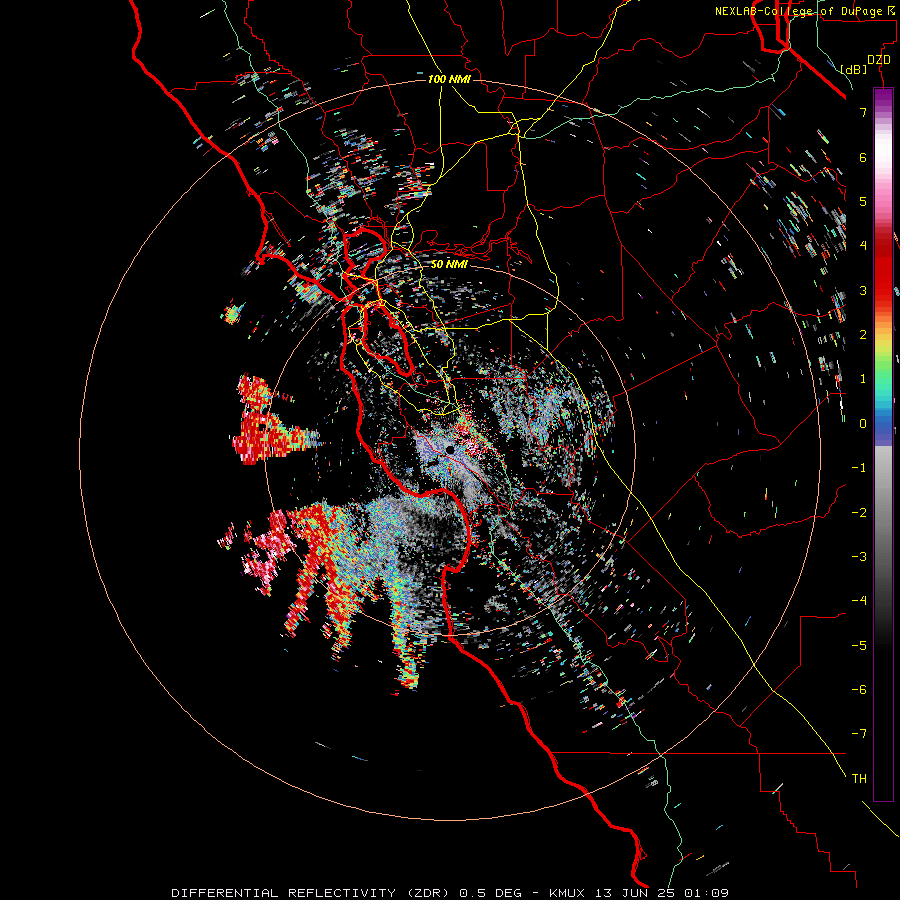Click the "TH" label below the color scale
This screenshot has width=900, height=900.
pyautogui.click(x=859, y=779)
